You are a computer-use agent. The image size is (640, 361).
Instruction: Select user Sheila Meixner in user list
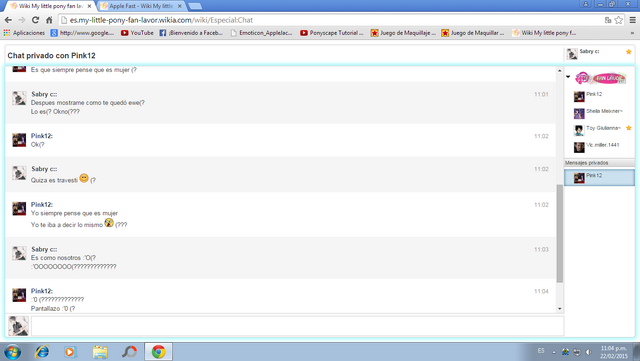[600, 113]
